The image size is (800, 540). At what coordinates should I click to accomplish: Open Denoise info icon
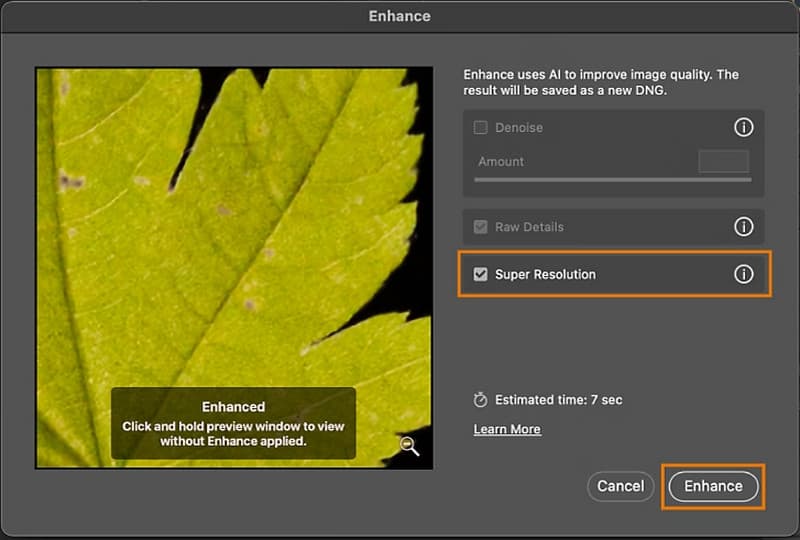pyautogui.click(x=743, y=127)
